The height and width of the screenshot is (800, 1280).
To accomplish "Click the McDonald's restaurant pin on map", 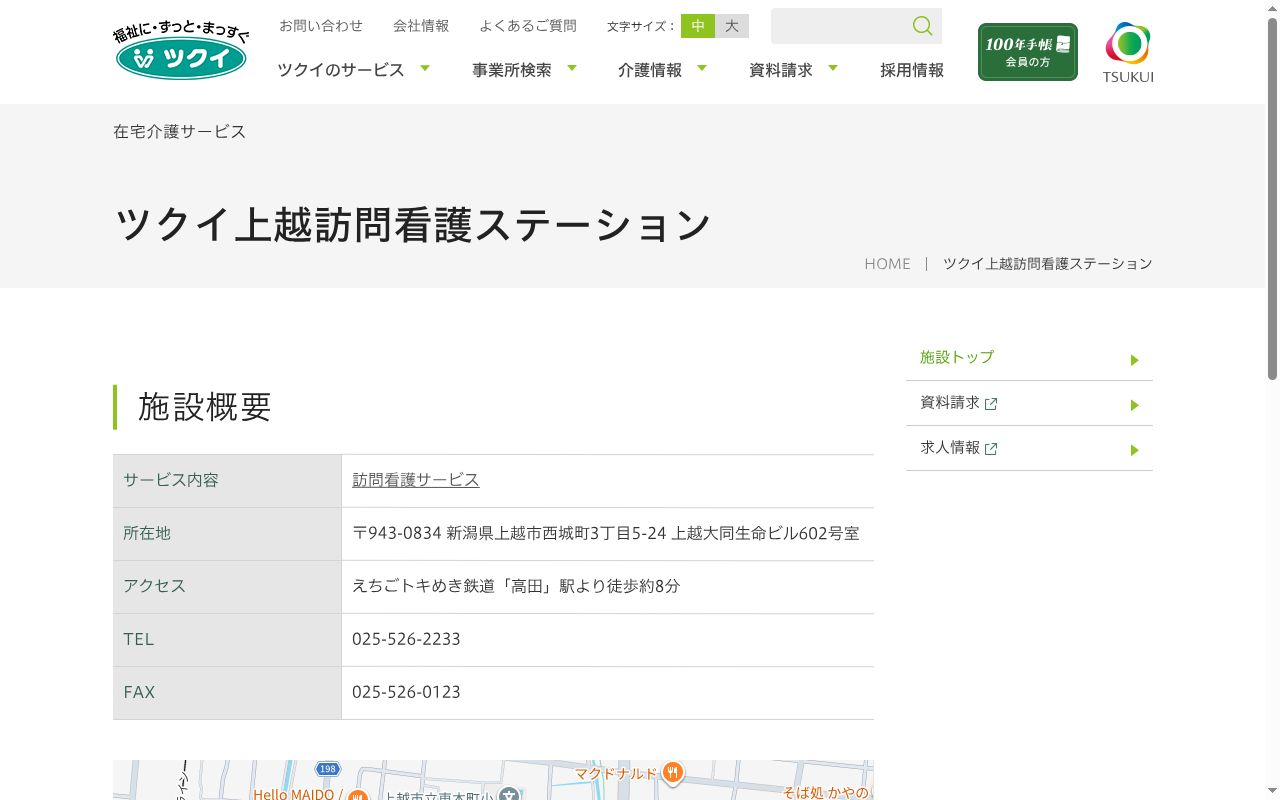I will pyautogui.click(x=672, y=773).
